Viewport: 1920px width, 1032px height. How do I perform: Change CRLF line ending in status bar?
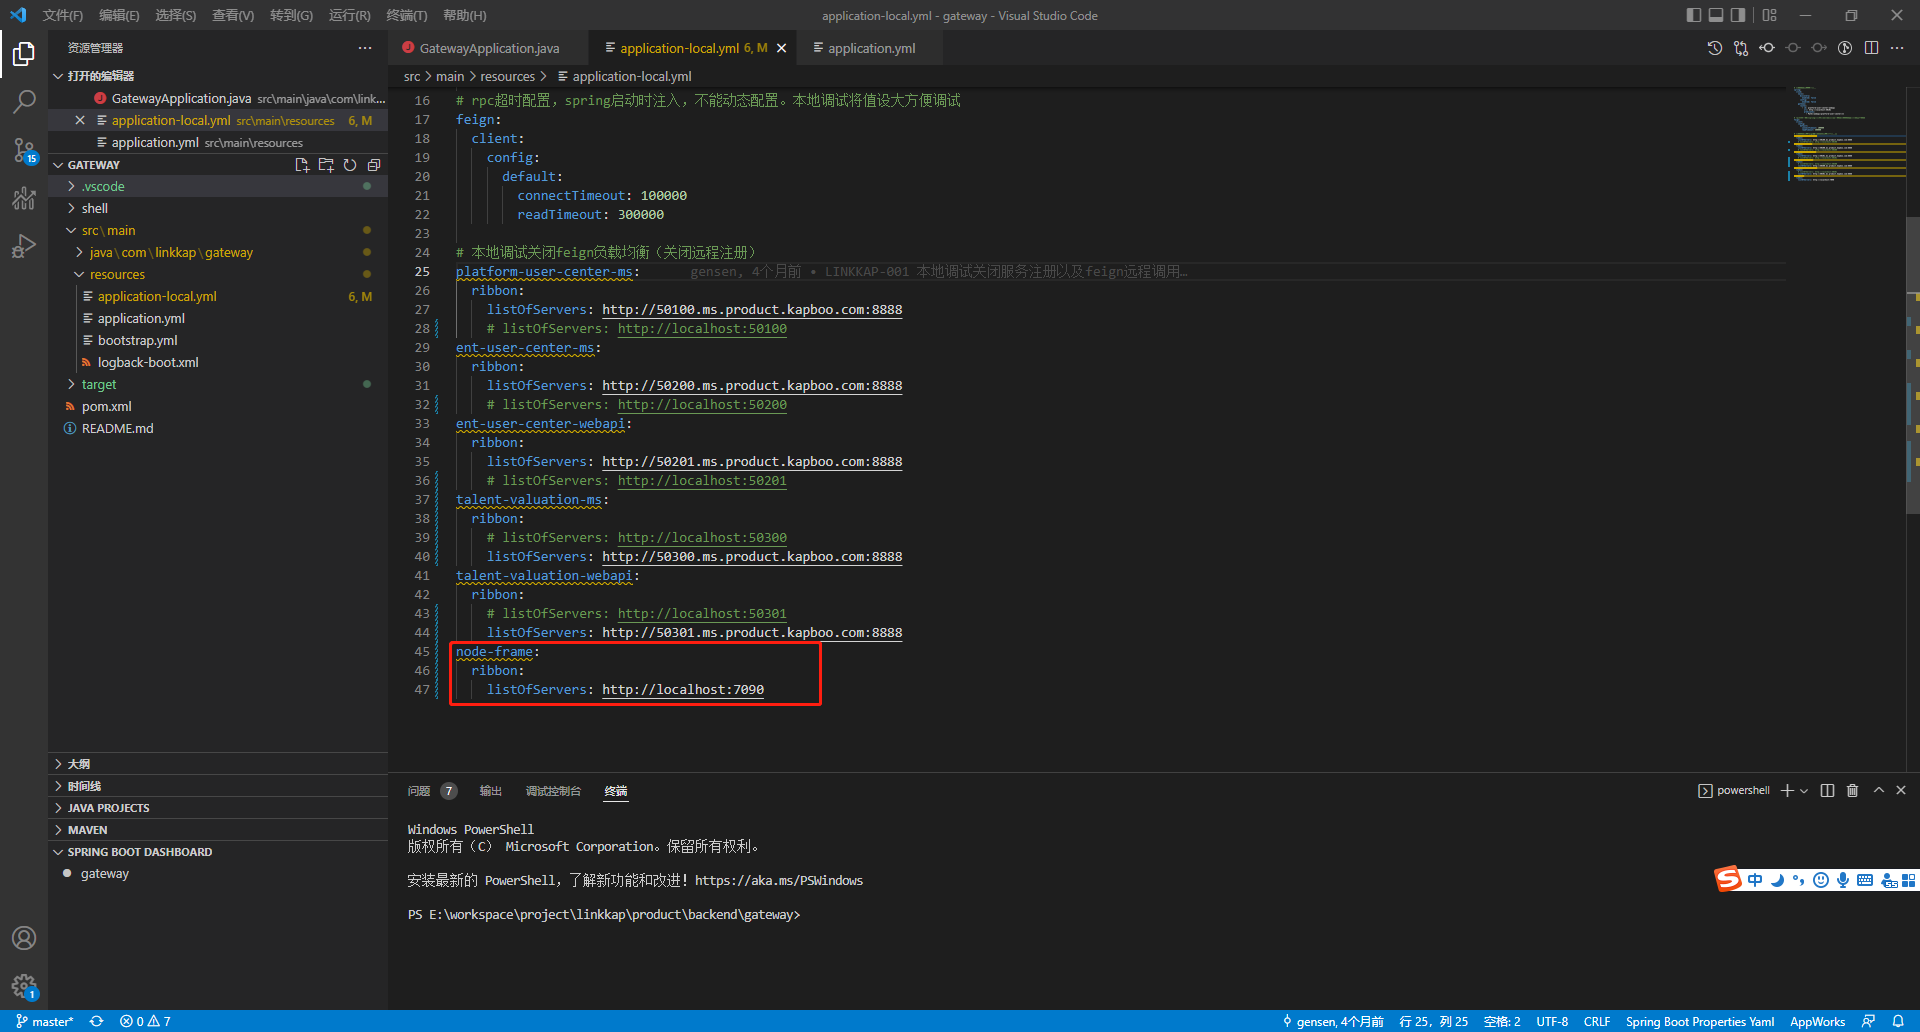click(1597, 1021)
